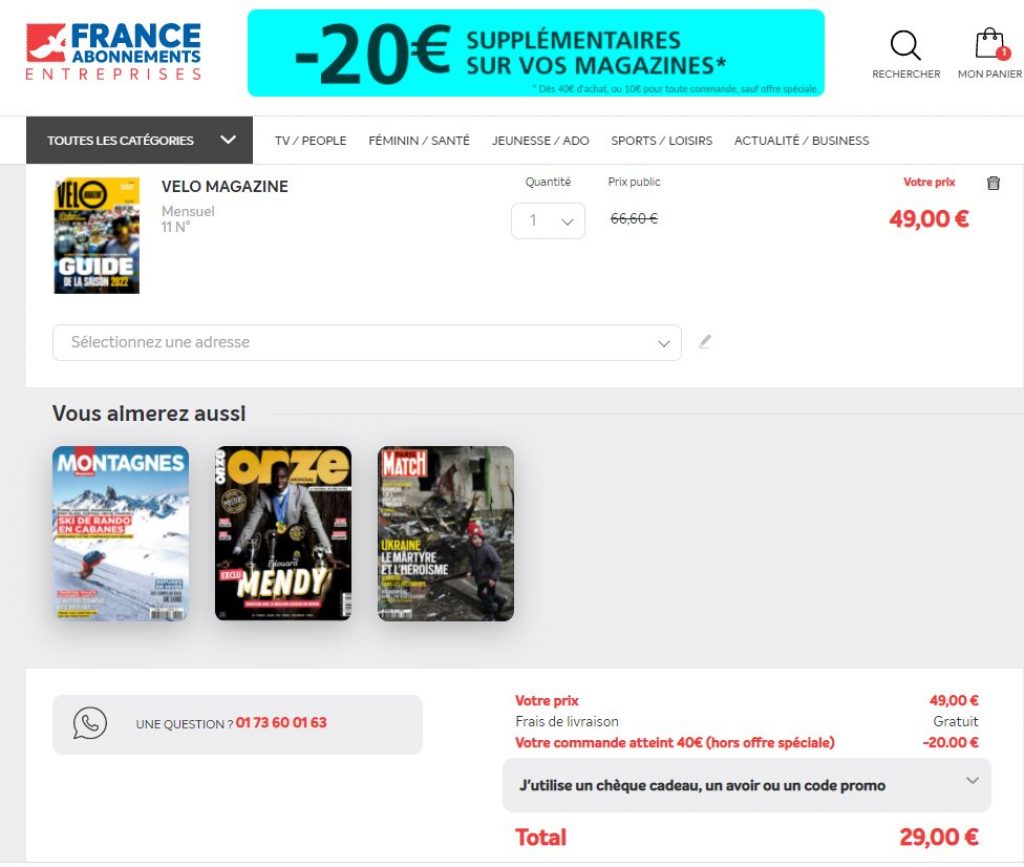The height and width of the screenshot is (867, 1024).
Task: Open the Féminin / Santé menu
Action: tap(419, 140)
